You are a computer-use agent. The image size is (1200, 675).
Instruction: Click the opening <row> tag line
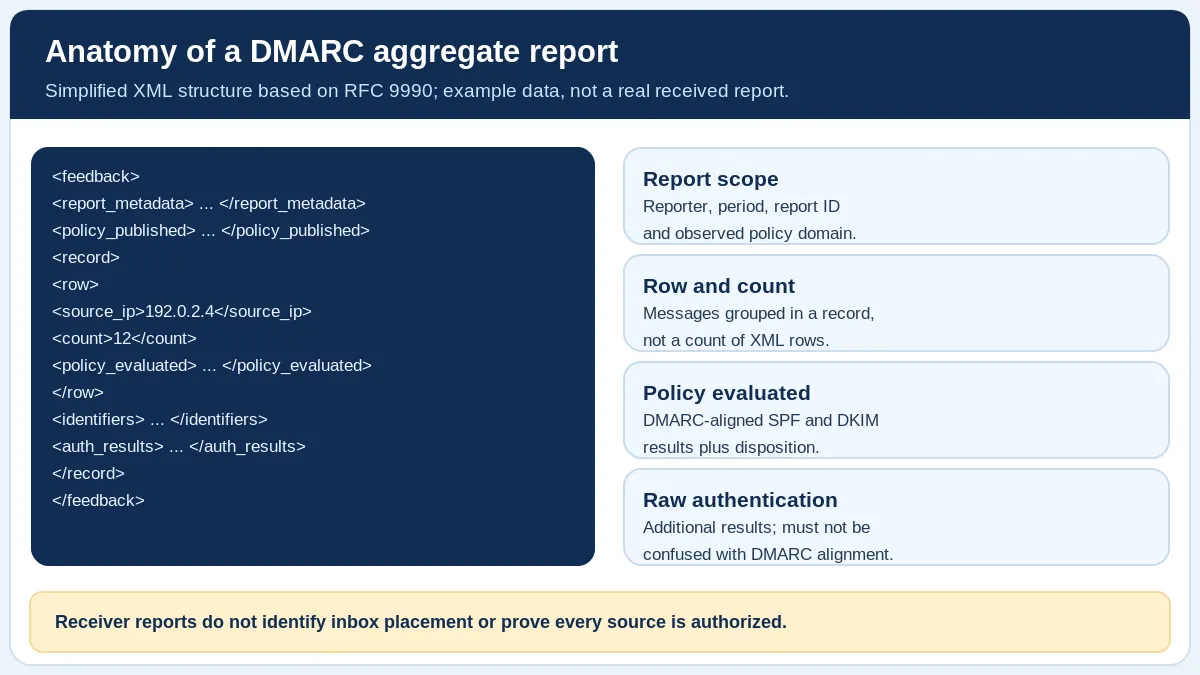pyautogui.click(x=76, y=285)
